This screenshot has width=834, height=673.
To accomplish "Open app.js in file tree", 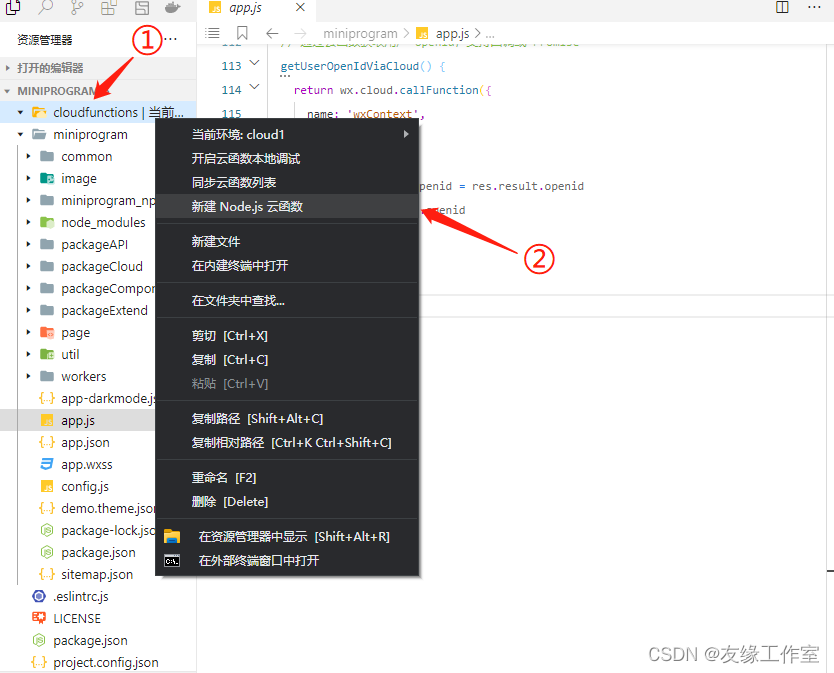I will (78, 420).
